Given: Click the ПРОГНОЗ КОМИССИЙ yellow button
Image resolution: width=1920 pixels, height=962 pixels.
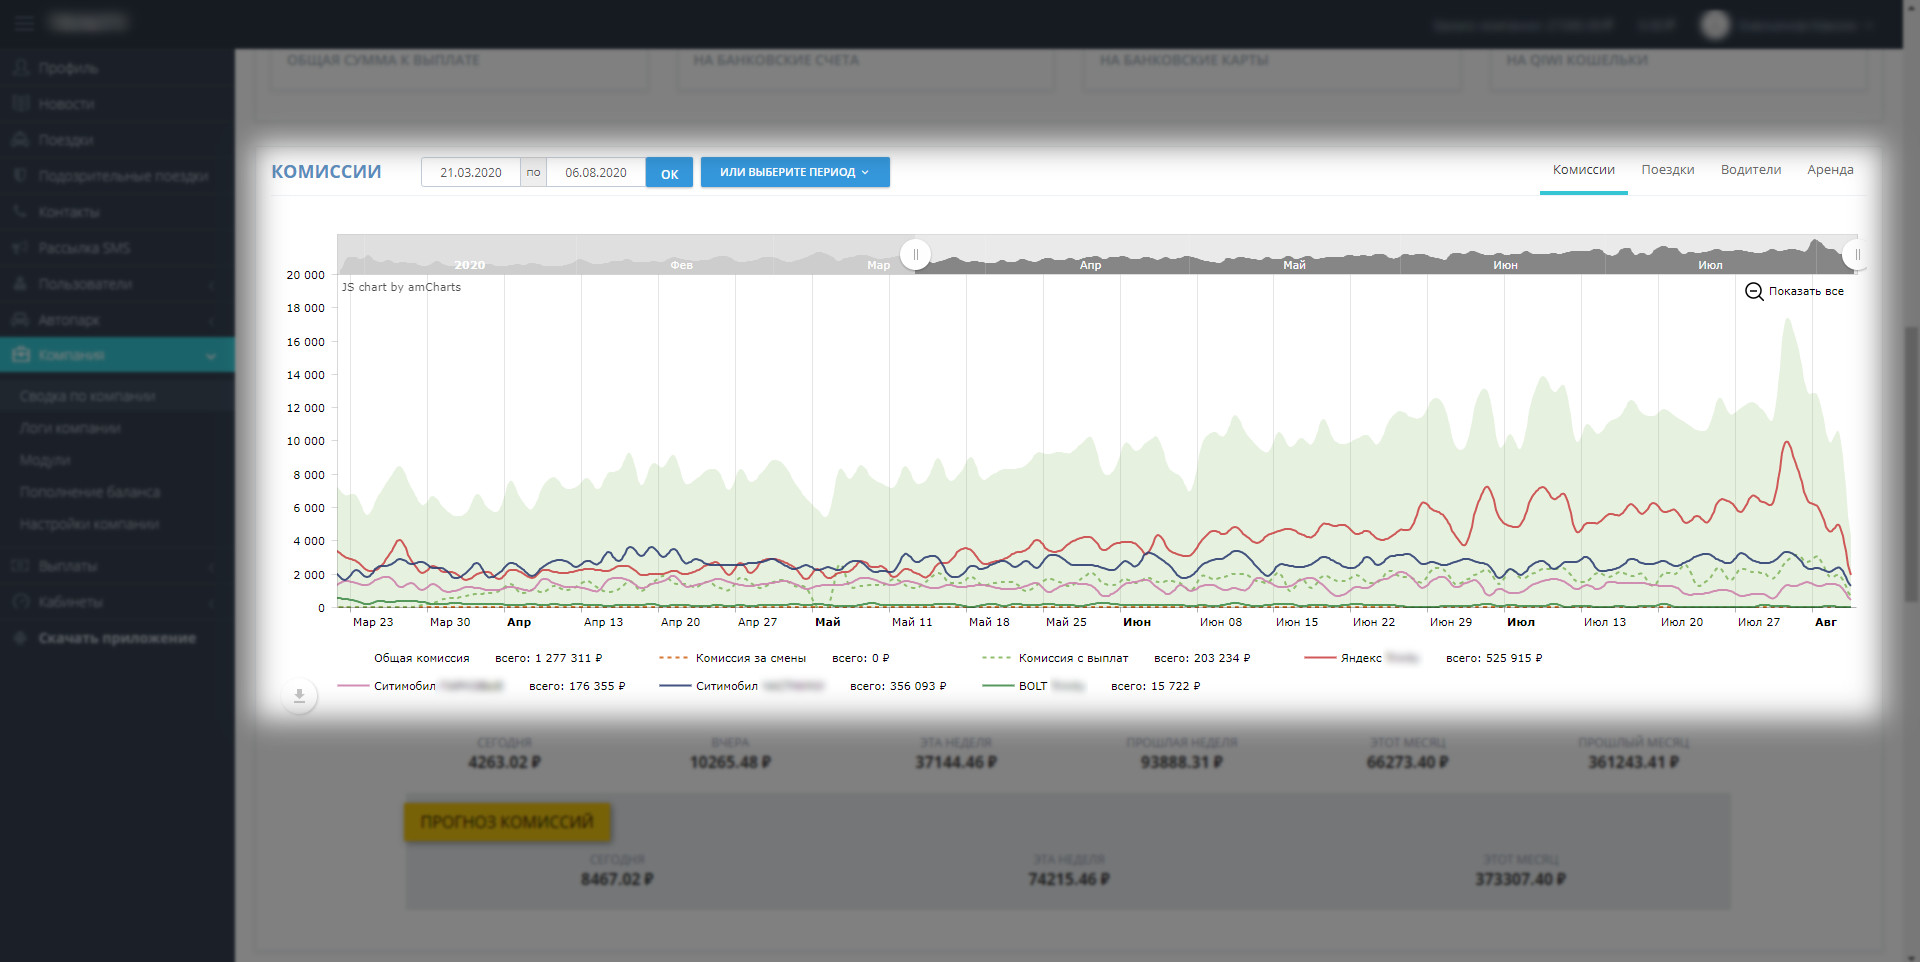Looking at the screenshot, I should tap(507, 822).
